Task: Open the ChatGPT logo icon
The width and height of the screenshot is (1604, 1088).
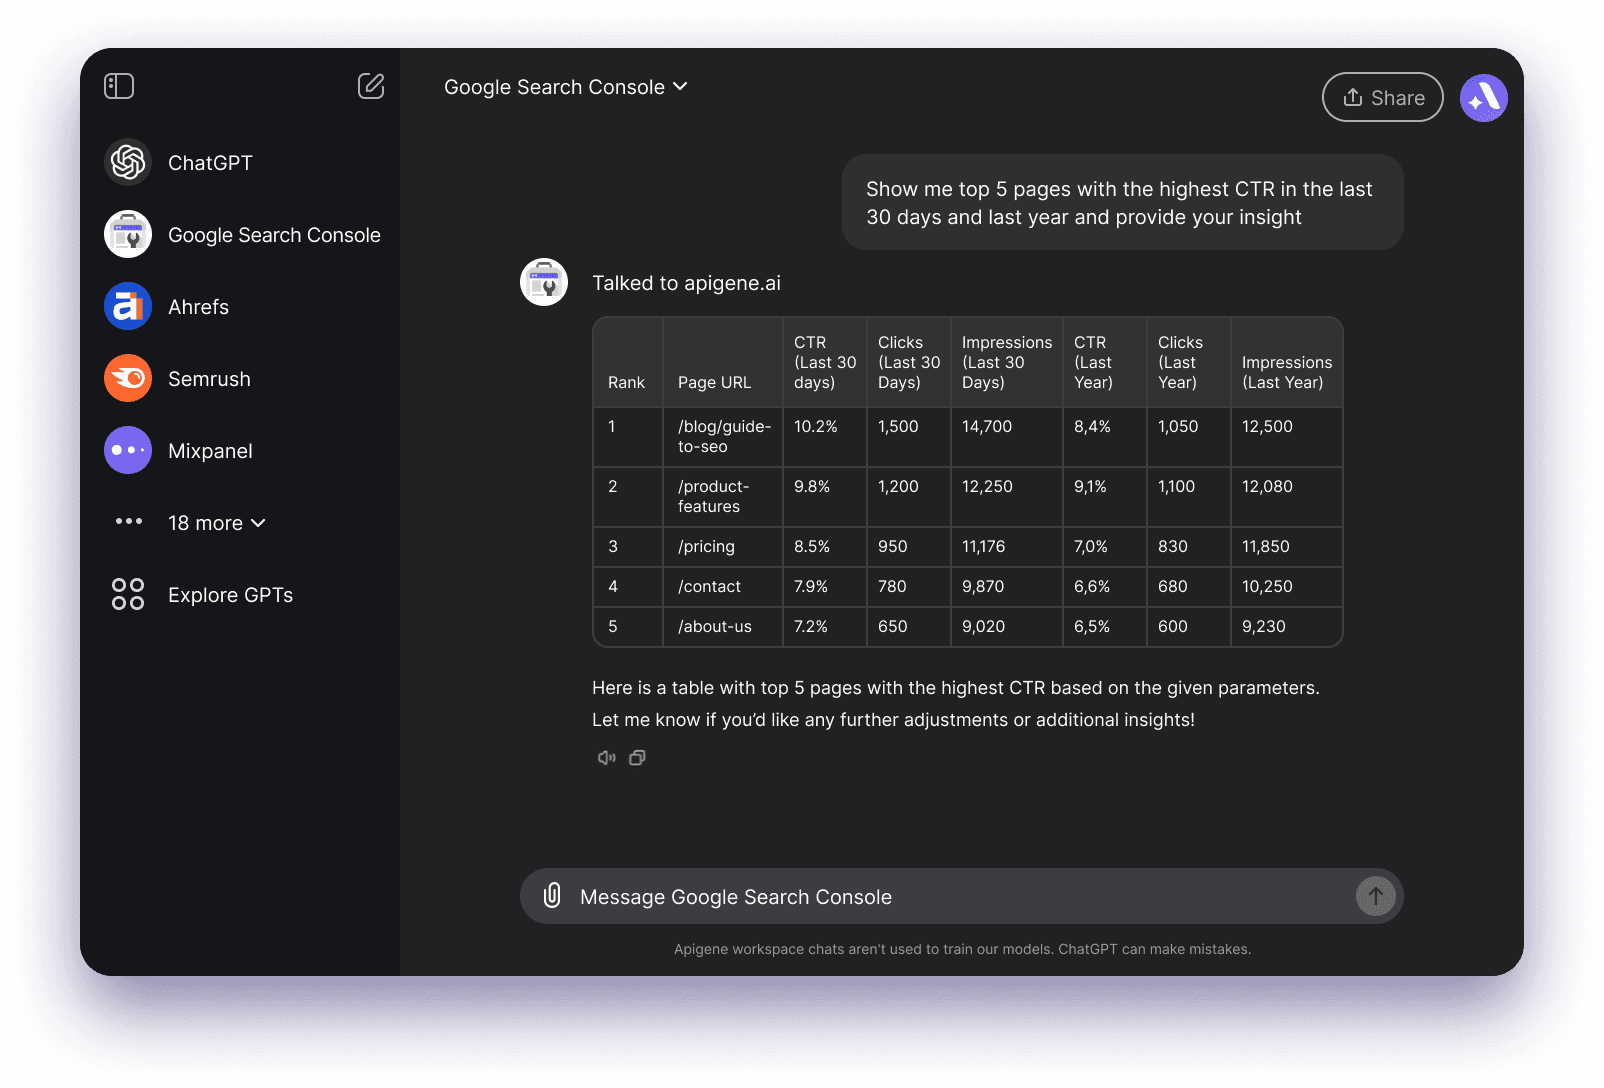Action: pos(128,162)
